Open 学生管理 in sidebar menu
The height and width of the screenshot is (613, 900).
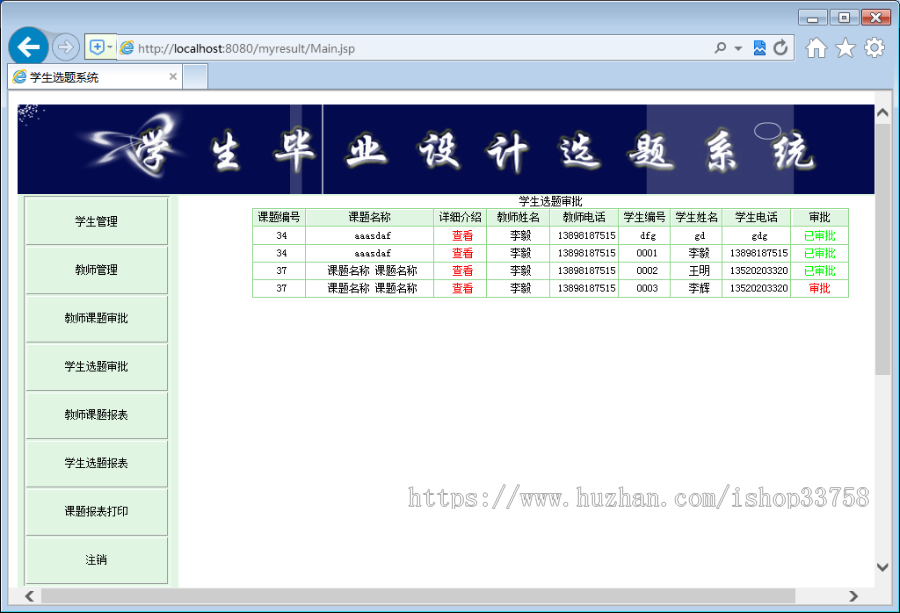click(96, 221)
